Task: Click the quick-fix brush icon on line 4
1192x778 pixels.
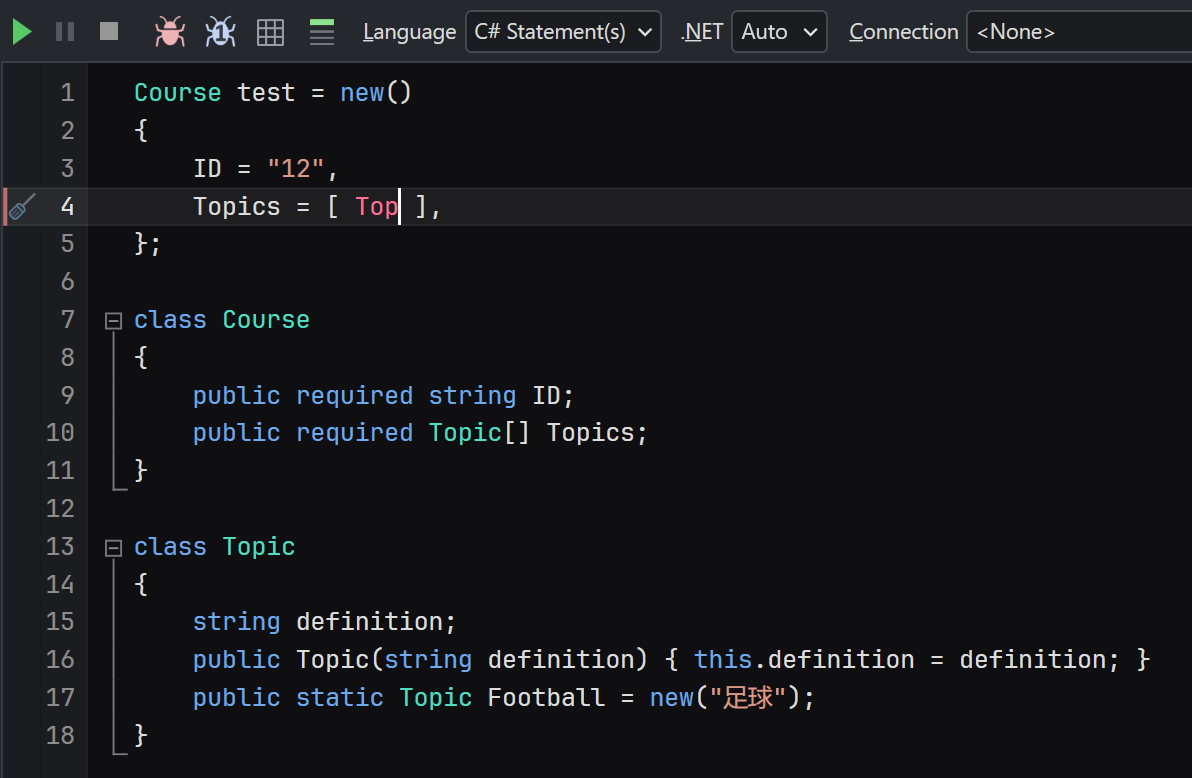Action: (x=23, y=207)
